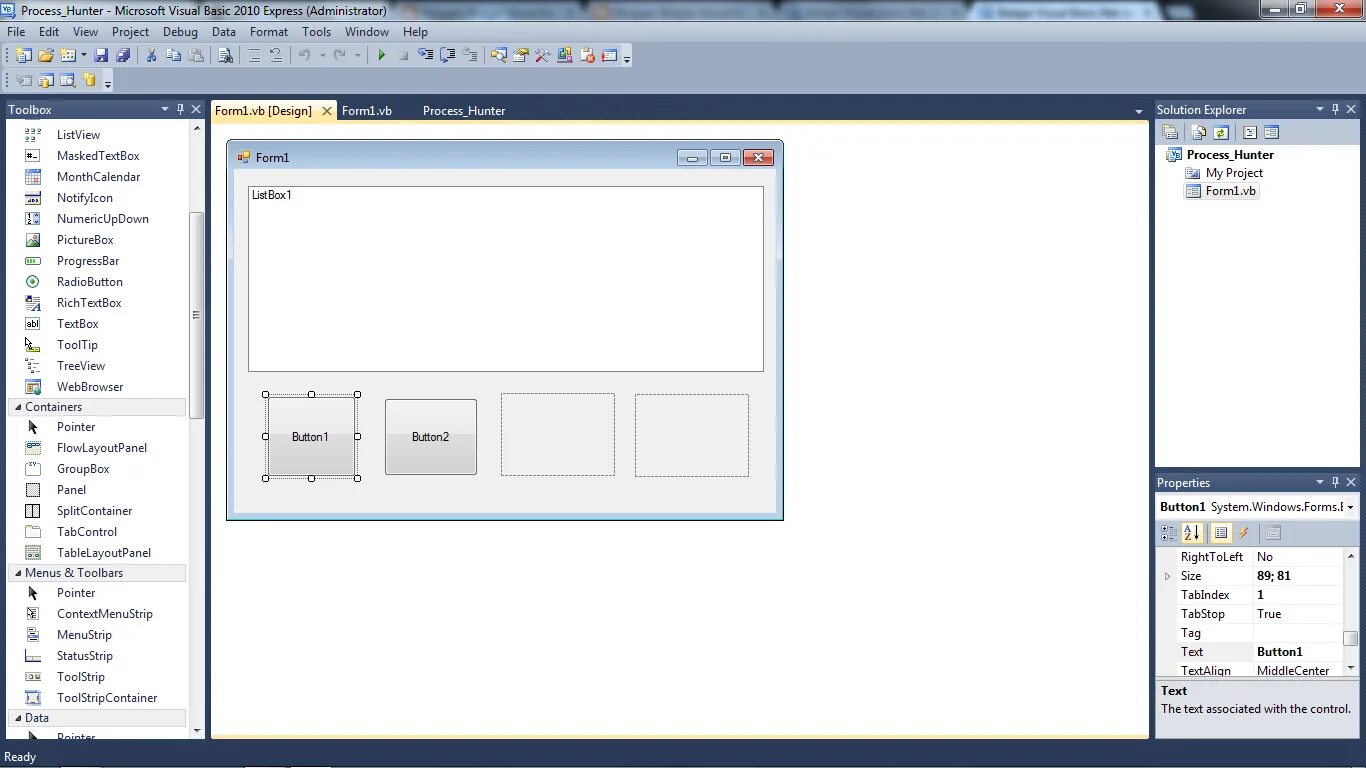Image resolution: width=1366 pixels, height=768 pixels.
Task: Click the Add New Item toolbar icon
Action: (x=68, y=55)
